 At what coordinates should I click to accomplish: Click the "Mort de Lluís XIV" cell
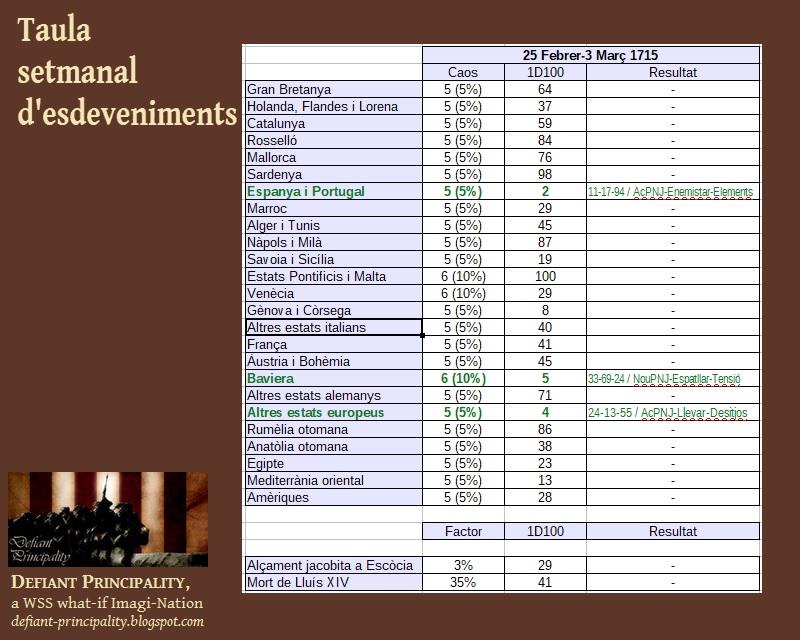coord(334,582)
